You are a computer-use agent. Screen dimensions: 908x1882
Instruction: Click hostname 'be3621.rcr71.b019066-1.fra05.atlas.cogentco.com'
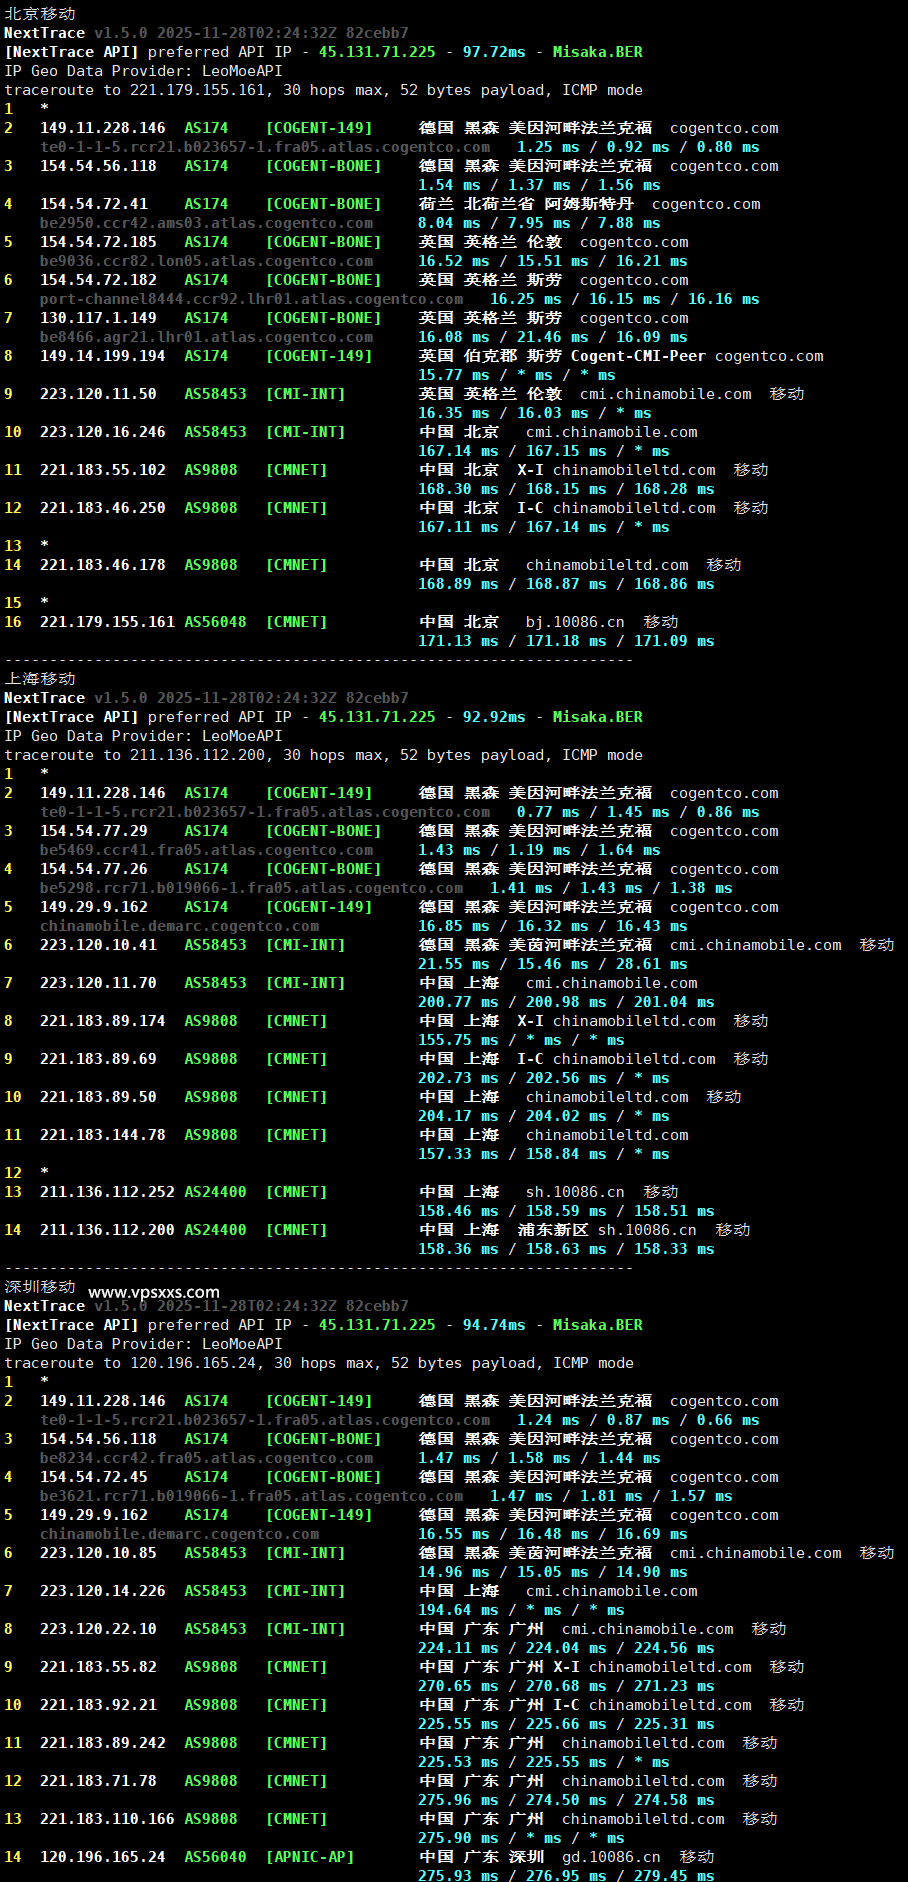coord(251,1496)
